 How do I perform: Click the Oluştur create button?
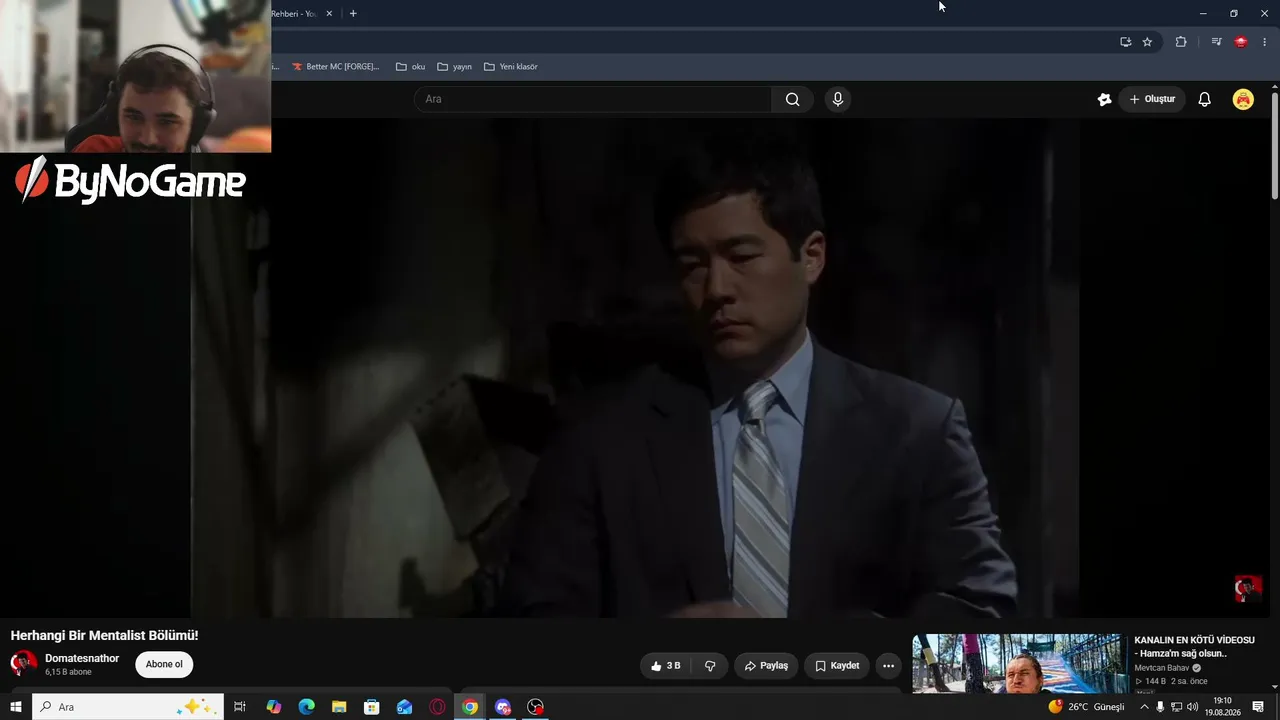[x=1152, y=99]
